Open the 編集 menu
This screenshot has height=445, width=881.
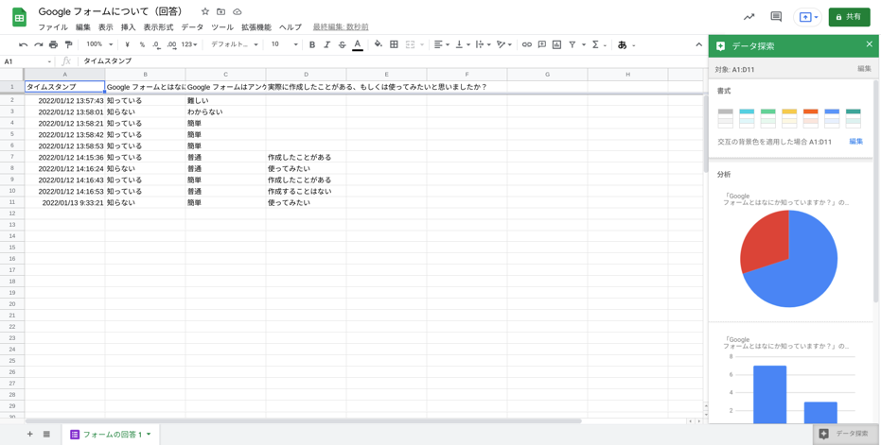pos(83,27)
